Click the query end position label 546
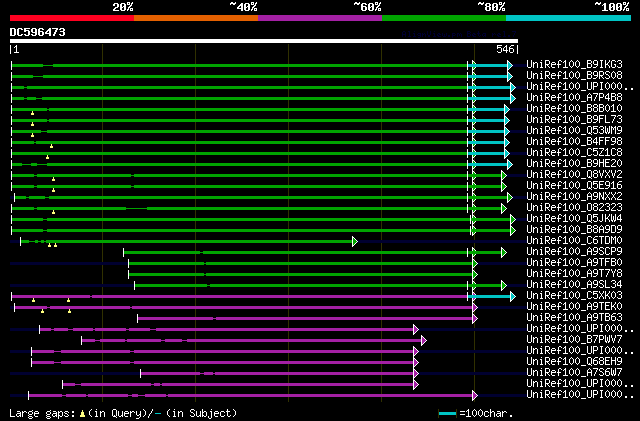This screenshot has height=421, width=640. pyautogui.click(x=505, y=49)
